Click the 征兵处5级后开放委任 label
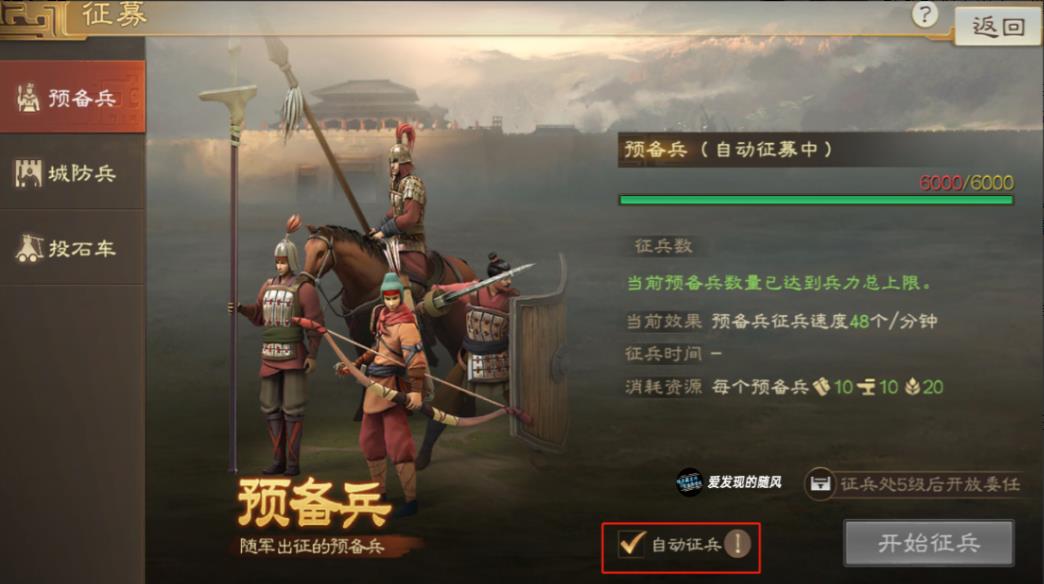1044x584 pixels. (929, 484)
